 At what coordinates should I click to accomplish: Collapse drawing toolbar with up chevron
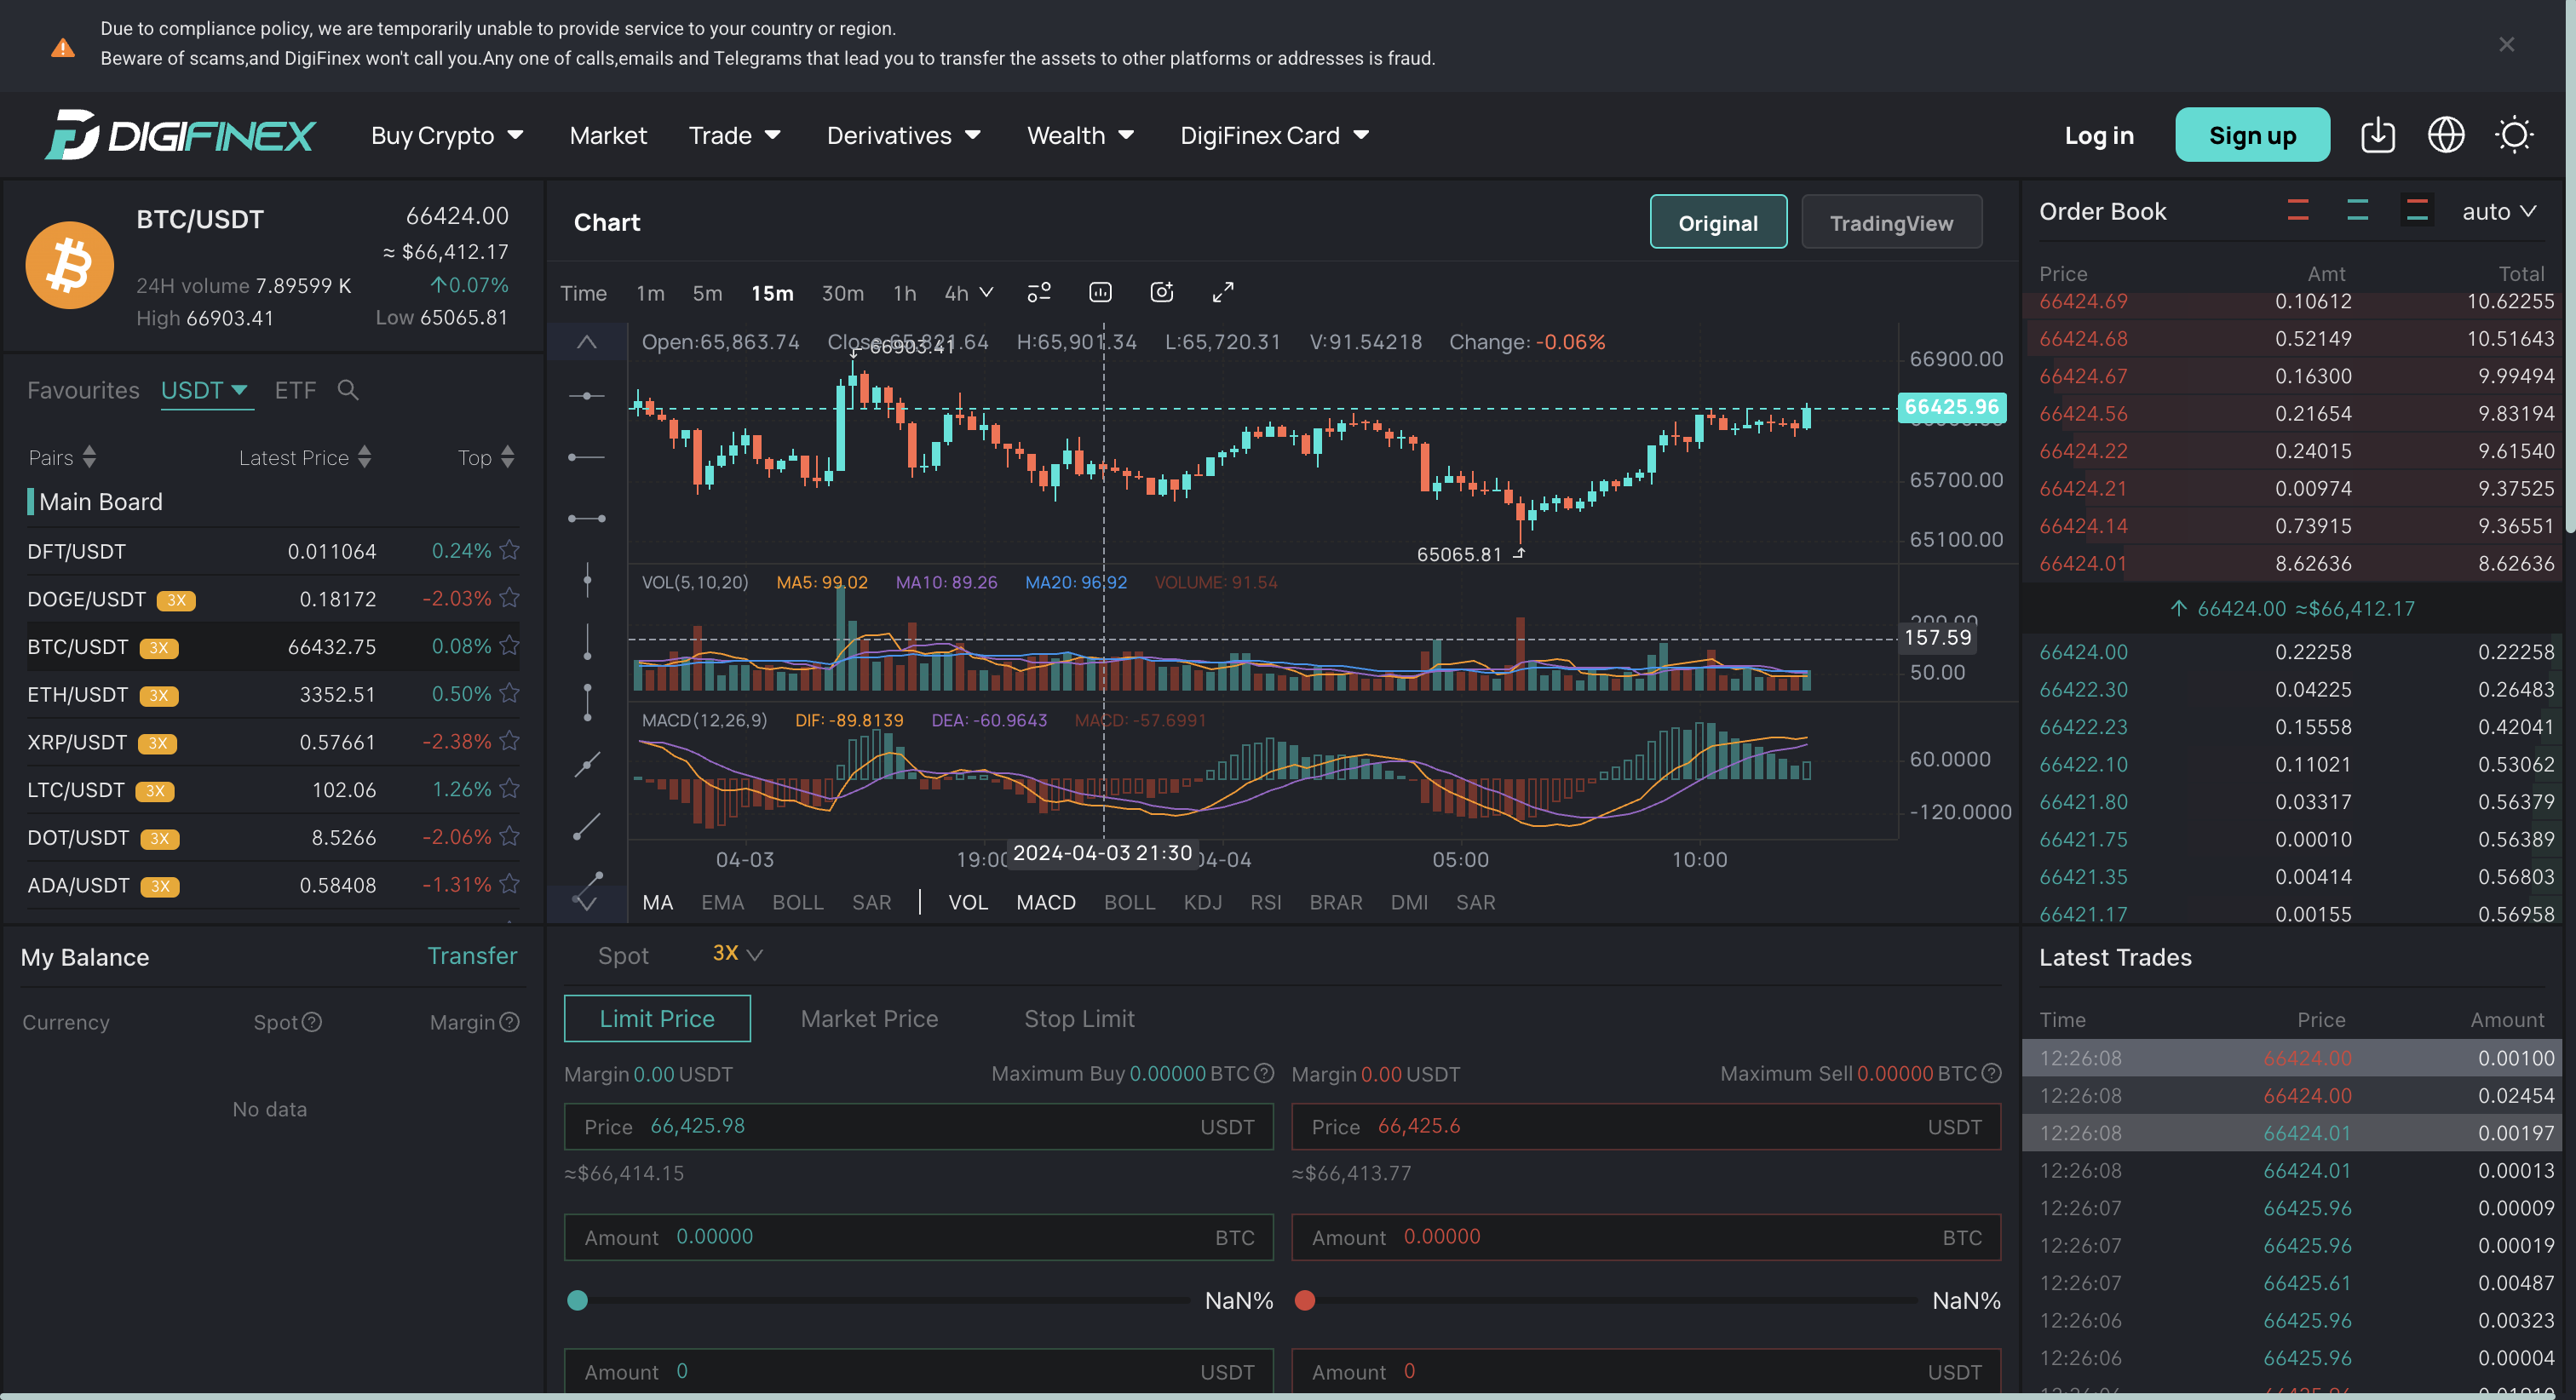587,342
